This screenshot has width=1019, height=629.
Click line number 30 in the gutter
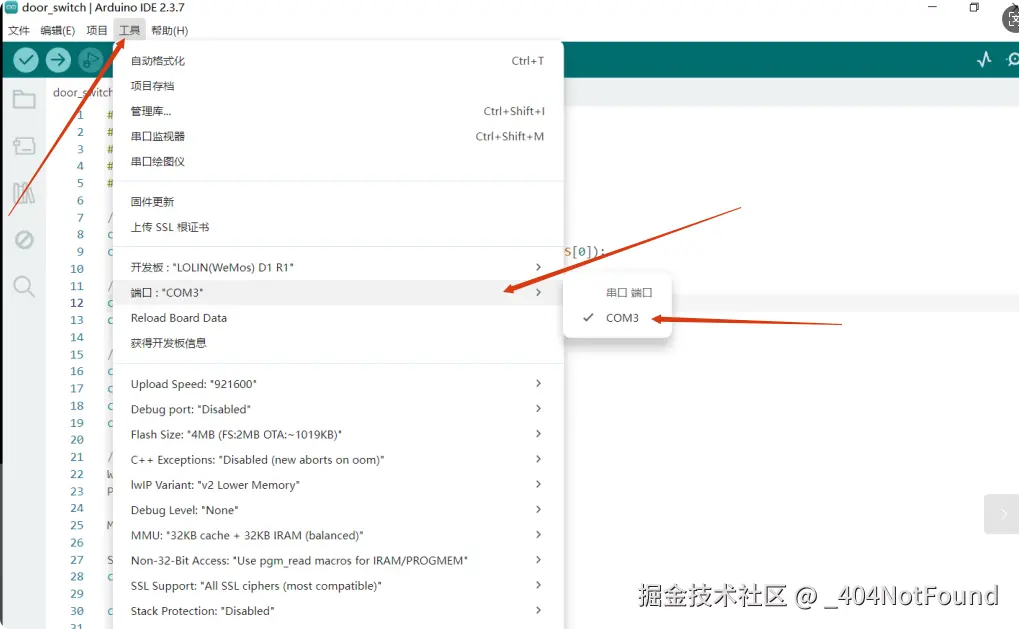pos(77,611)
